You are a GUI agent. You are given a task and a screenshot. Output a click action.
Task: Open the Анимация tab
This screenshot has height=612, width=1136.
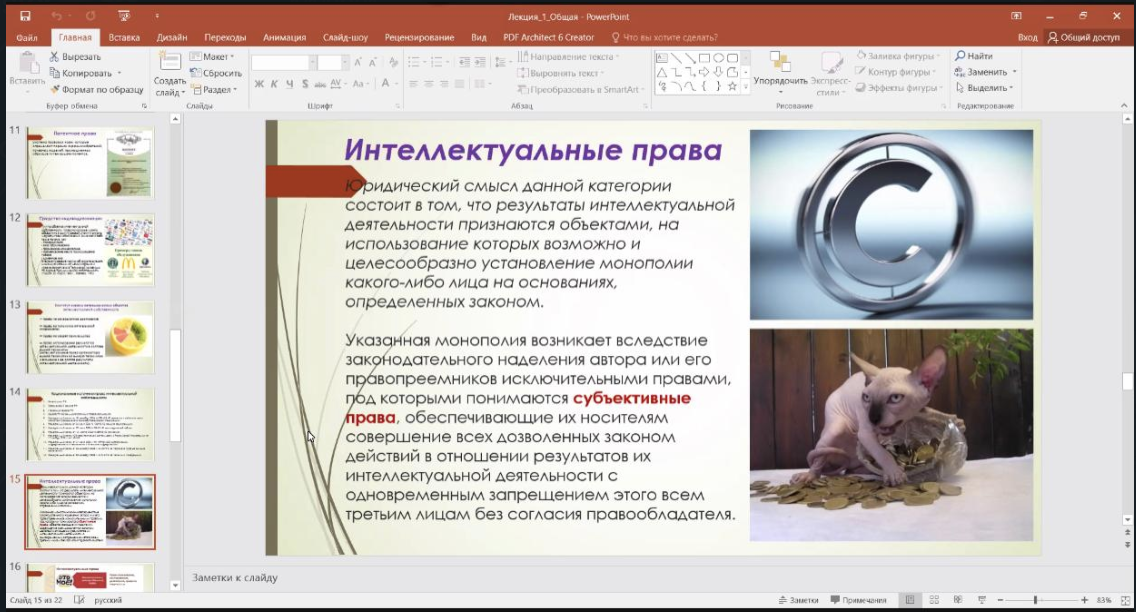pyautogui.click(x=284, y=37)
